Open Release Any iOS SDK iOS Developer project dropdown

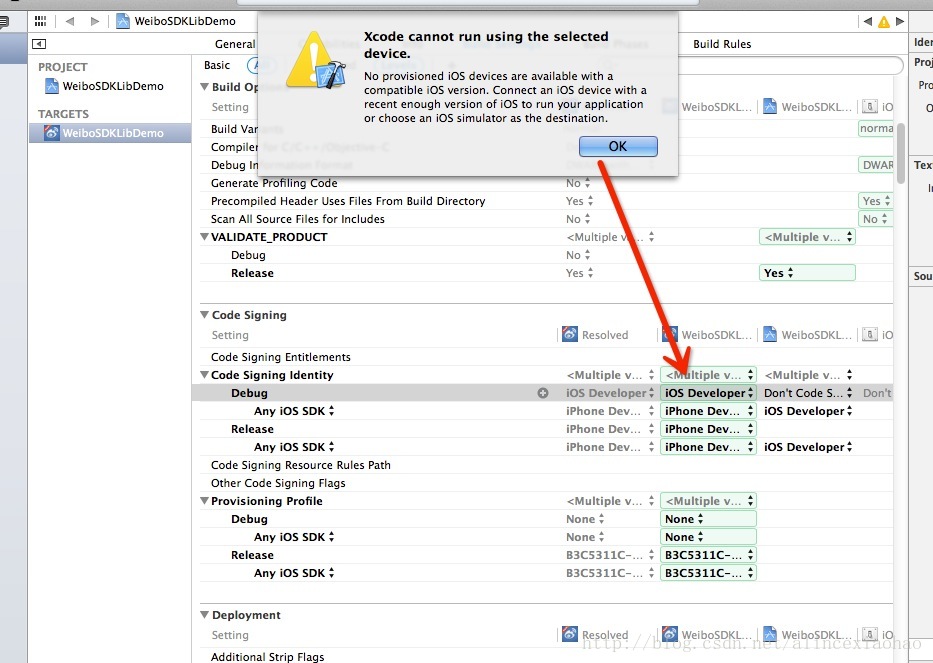pos(808,447)
